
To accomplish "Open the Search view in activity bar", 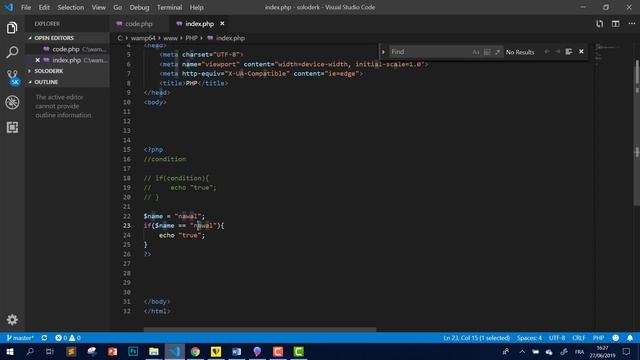I will click(12, 52).
